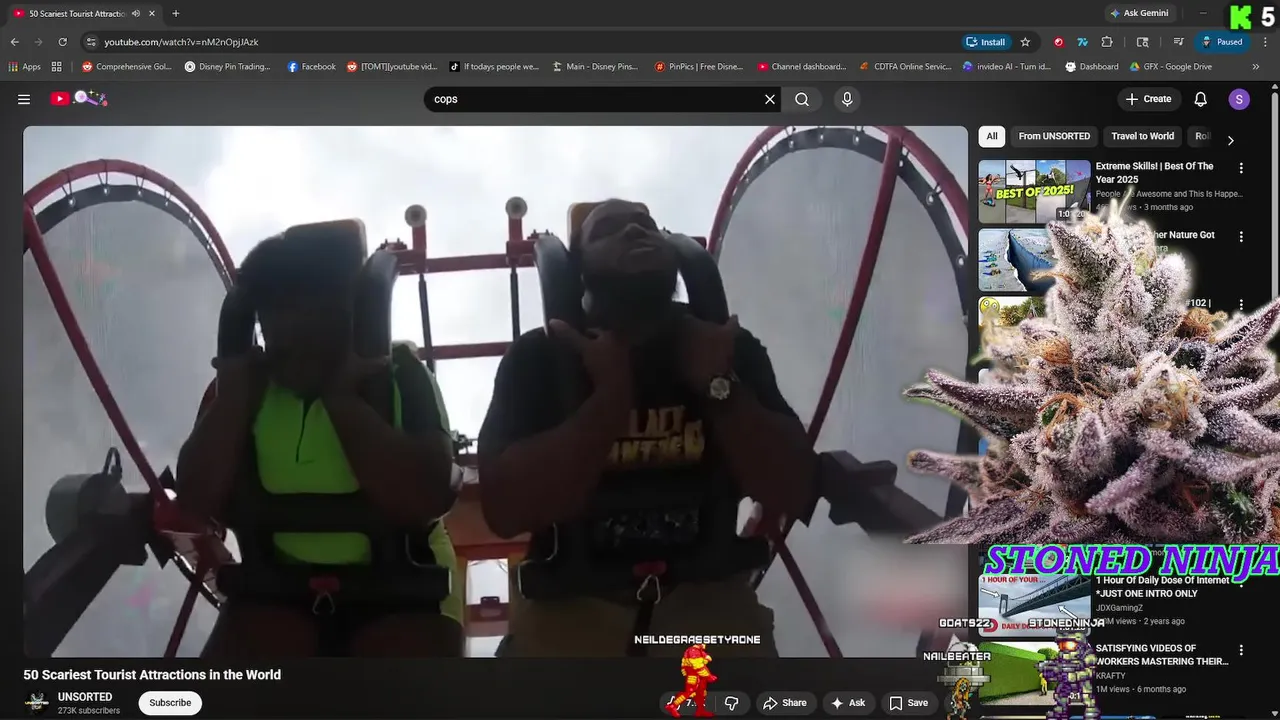Run search with the magnifier button

(x=802, y=99)
